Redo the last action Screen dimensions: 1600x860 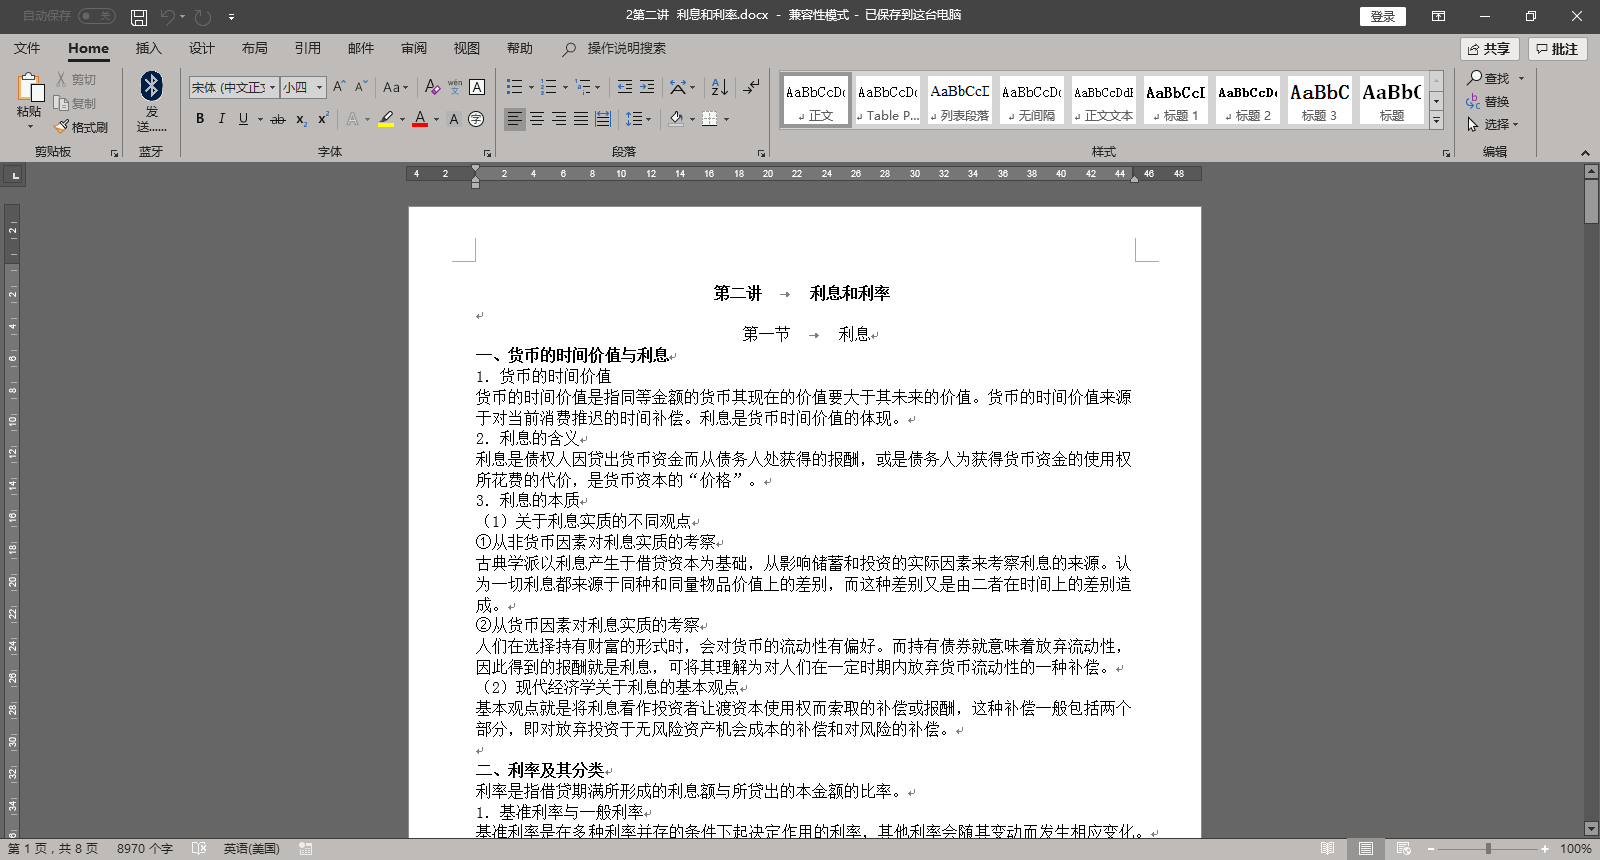(203, 17)
